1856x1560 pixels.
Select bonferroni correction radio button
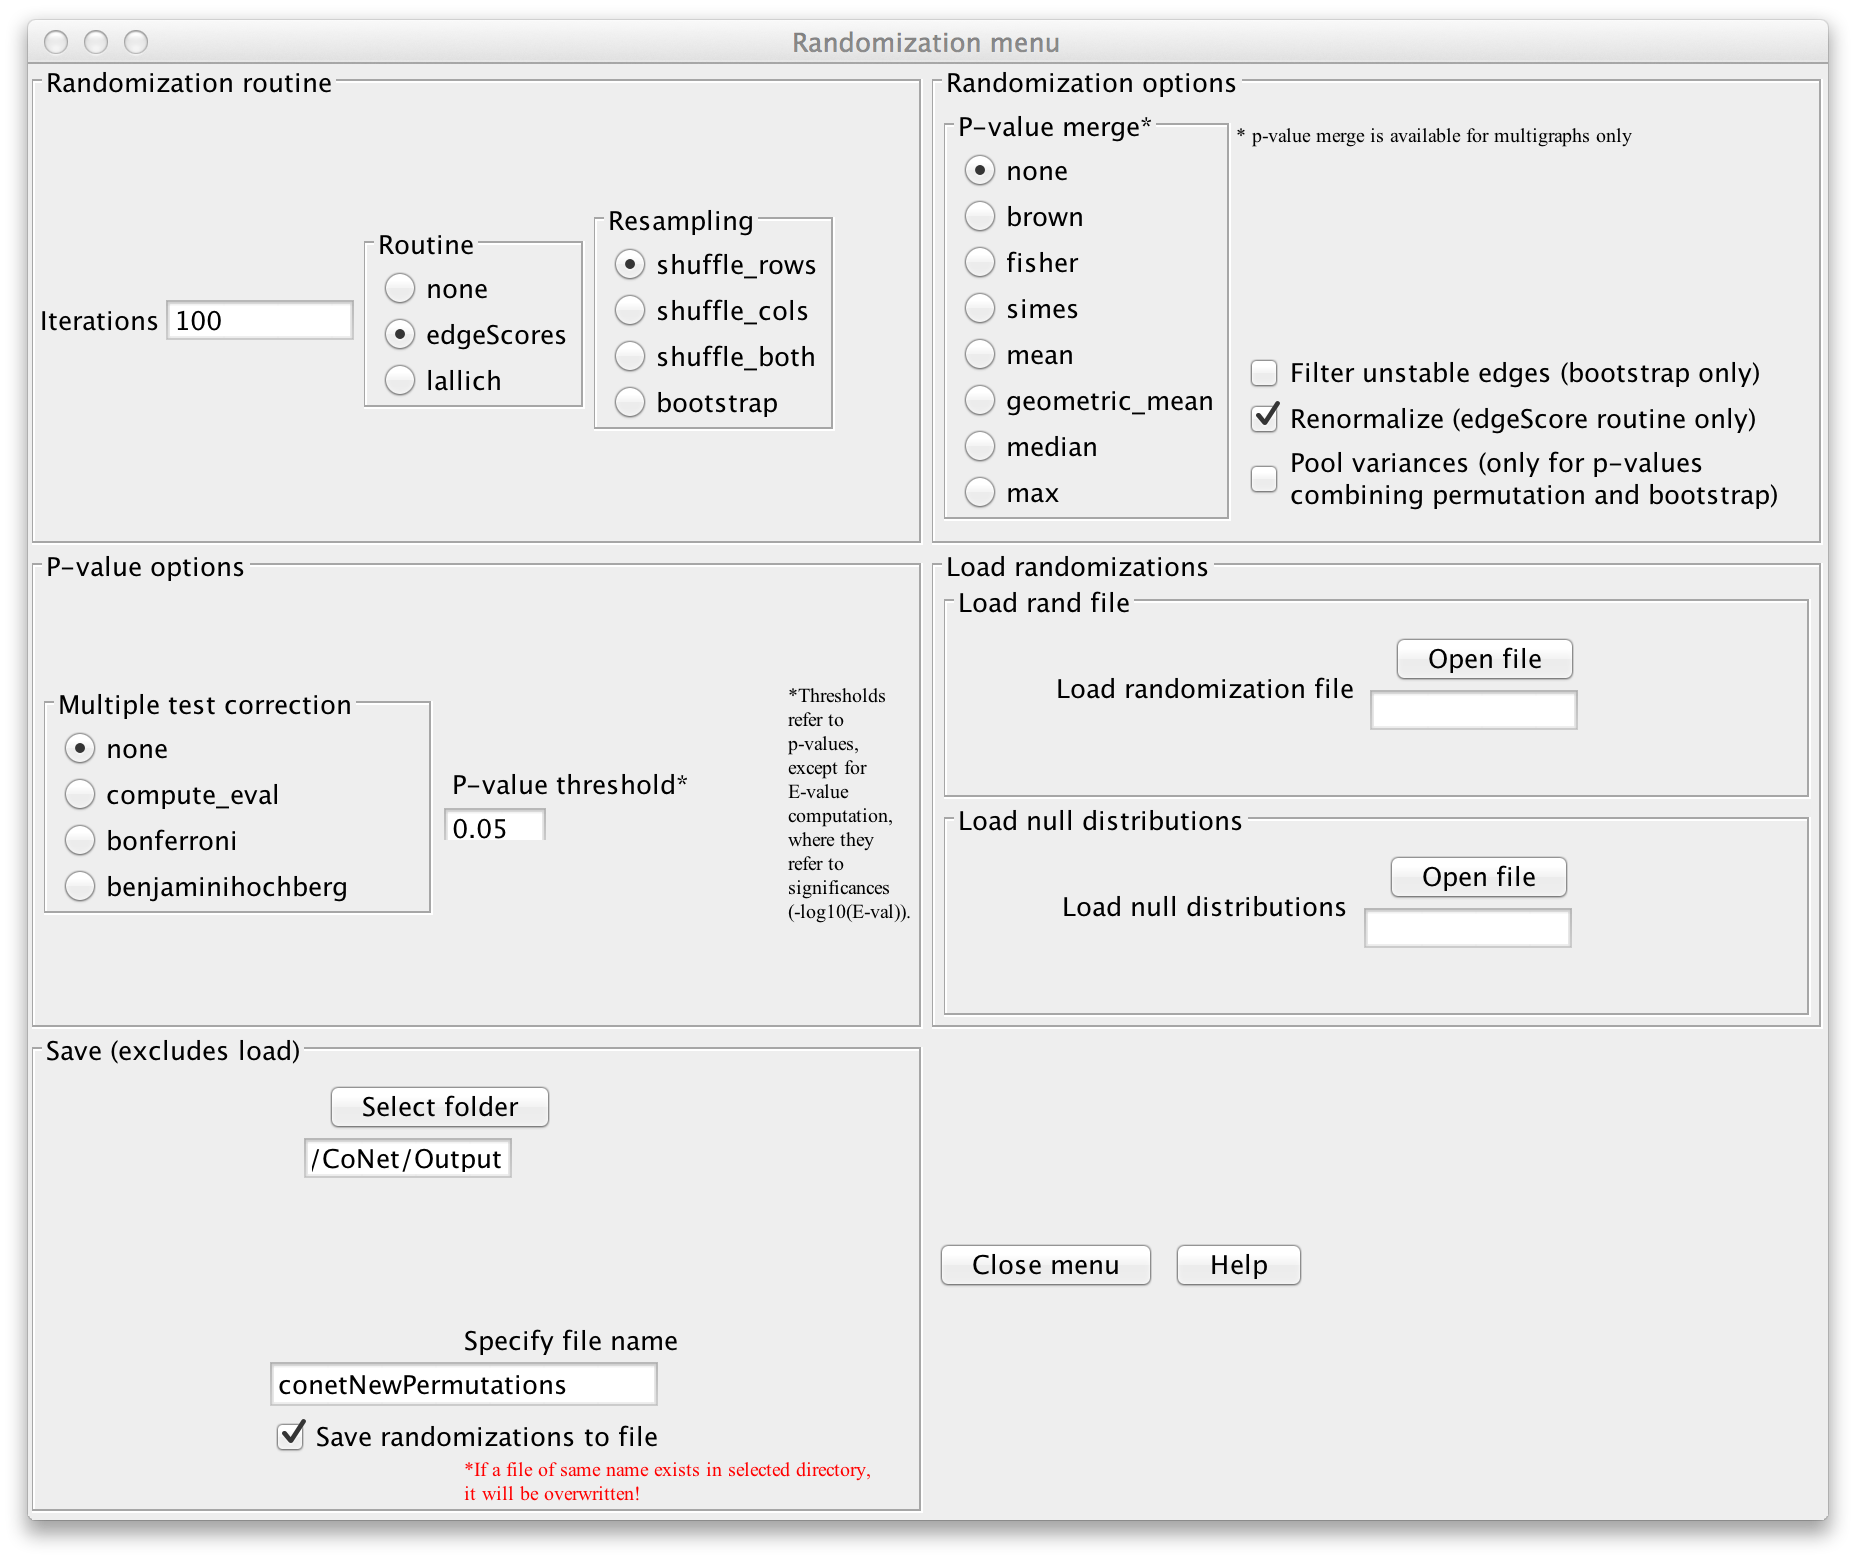(x=80, y=841)
